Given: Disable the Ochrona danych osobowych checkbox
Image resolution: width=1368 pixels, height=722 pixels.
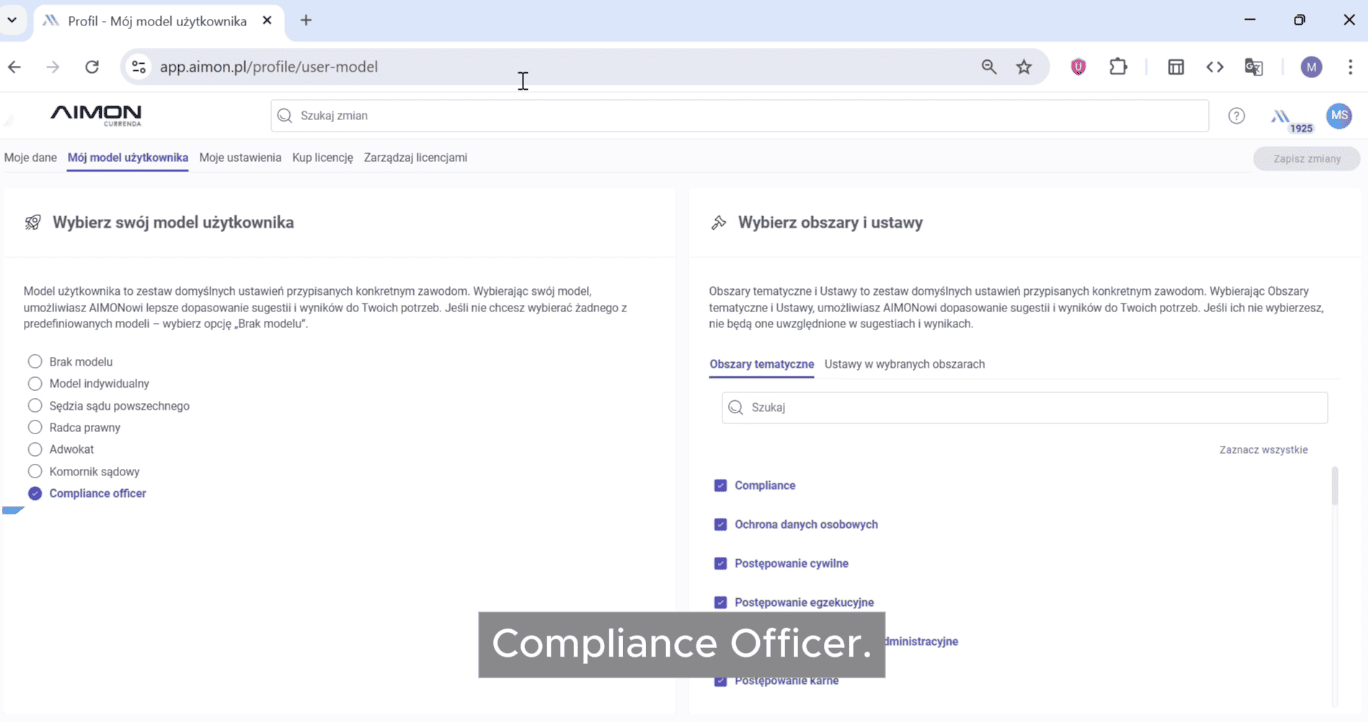Looking at the screenshot, I should [x=720, y=524].
